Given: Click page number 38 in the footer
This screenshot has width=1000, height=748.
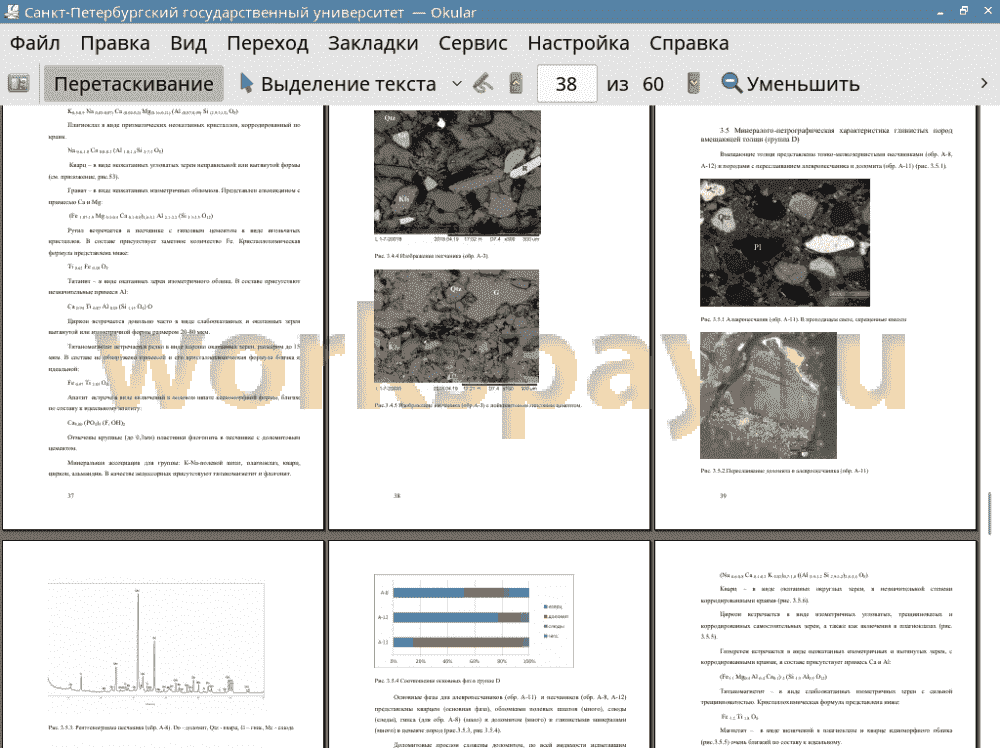Looking at the screenshot, I should pyautogui.click(x=397, y=495).
